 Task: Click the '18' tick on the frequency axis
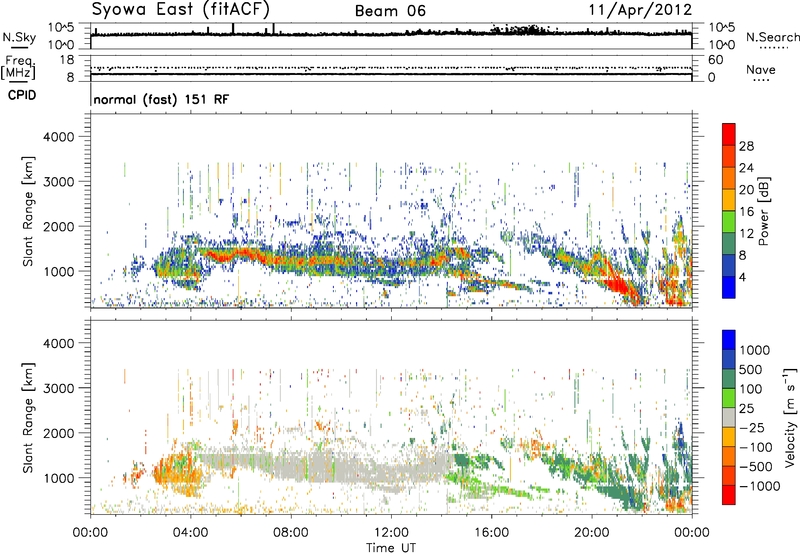[x=67, y=60]
